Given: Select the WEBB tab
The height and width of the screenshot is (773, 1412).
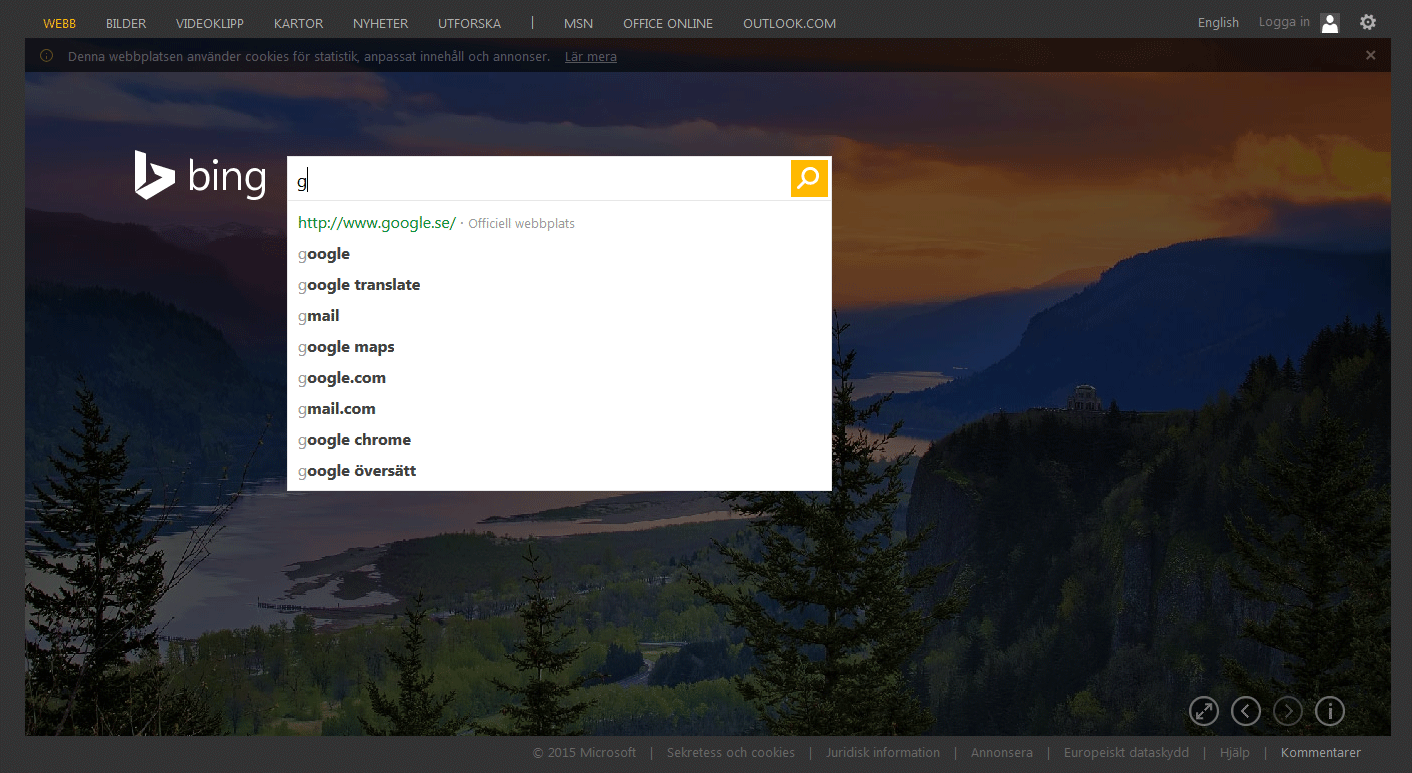Looking at the screenshot, I should tap(60, 23).
